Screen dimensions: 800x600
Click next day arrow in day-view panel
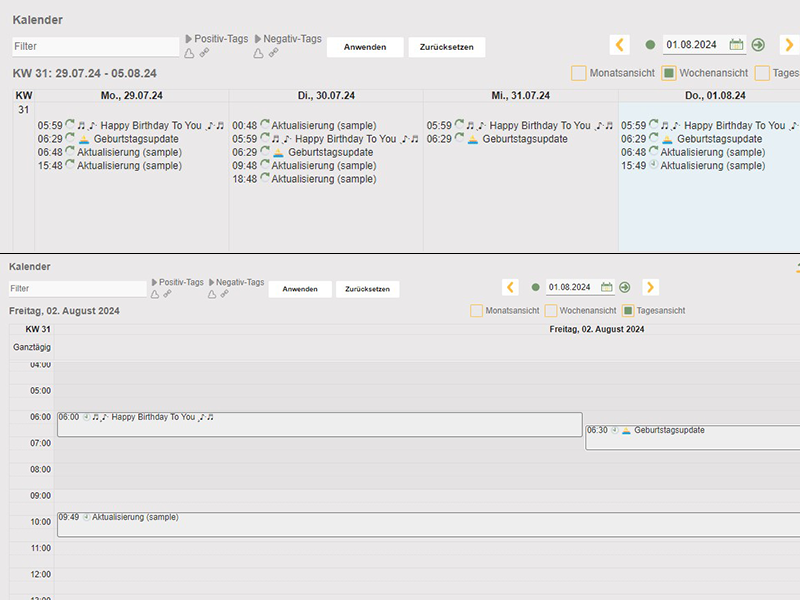[x=650, y=287]
